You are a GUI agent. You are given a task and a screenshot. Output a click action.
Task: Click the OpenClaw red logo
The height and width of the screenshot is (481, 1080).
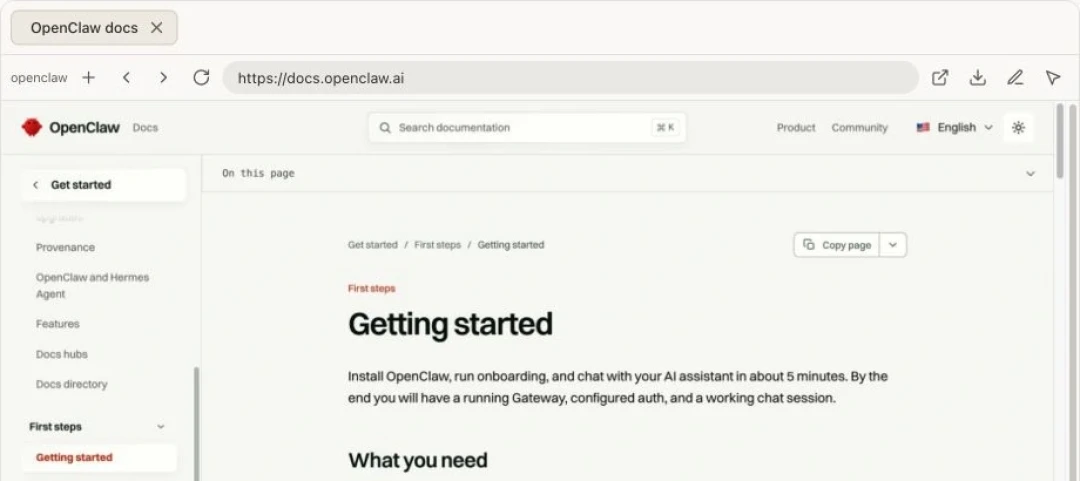click(32, 127)
